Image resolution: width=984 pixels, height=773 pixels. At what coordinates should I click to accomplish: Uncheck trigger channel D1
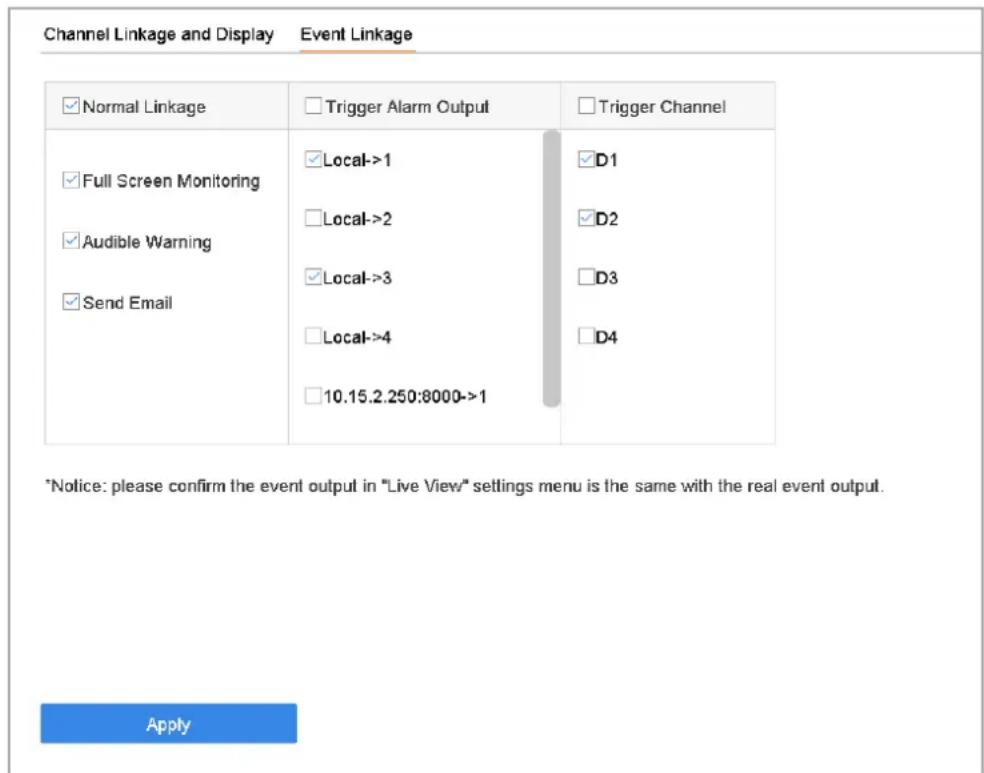tap(586, 159)
